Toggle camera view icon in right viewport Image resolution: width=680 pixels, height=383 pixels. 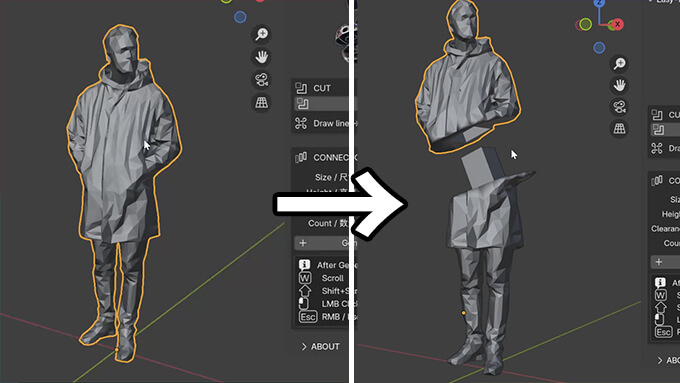[x=619, y=107]
